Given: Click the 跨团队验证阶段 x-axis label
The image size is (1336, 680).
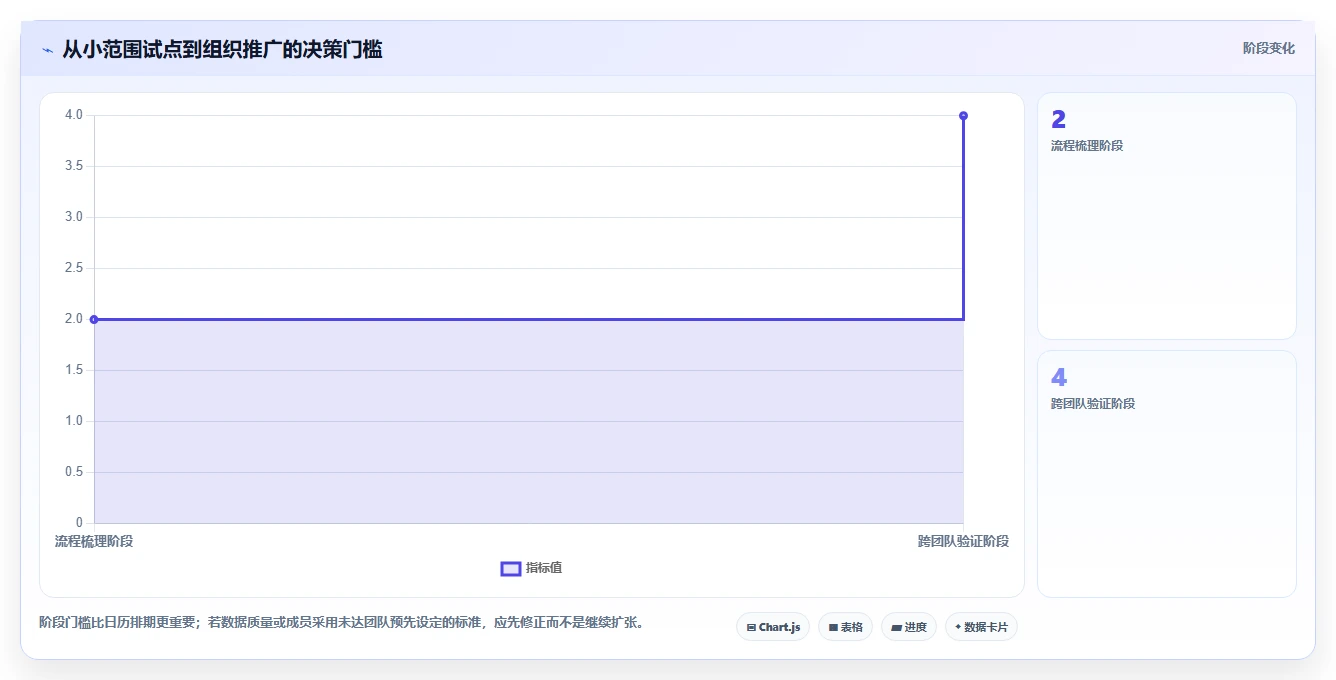Looking at the screenshot, I should click(x=963, y=541).
